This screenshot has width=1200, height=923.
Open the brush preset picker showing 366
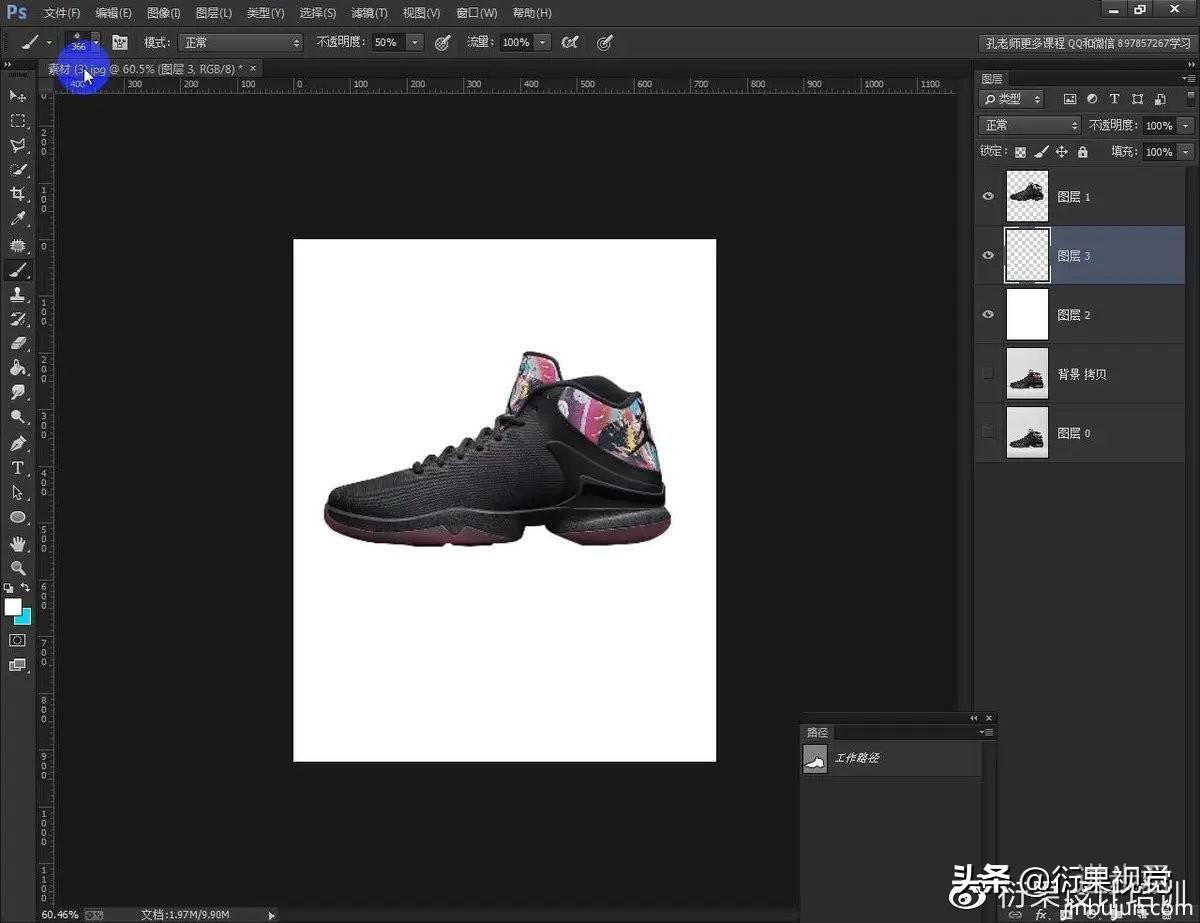pyautogui.click(x=82, y=42)
